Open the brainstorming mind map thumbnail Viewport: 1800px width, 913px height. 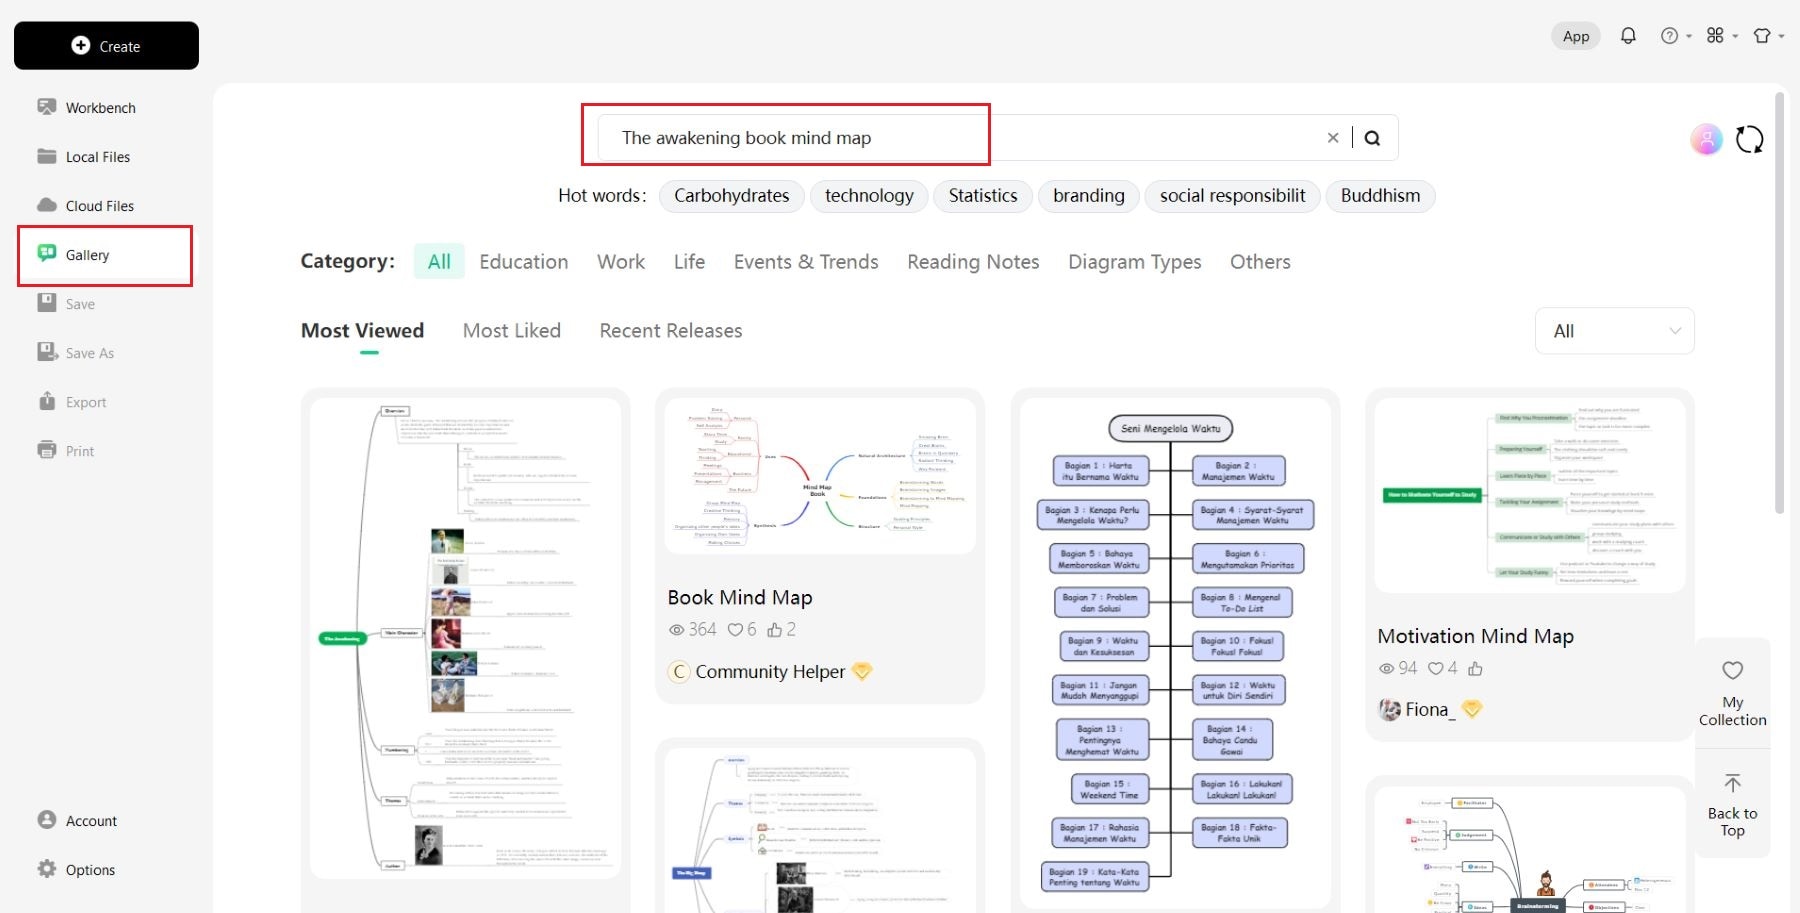pos(1530,850)
